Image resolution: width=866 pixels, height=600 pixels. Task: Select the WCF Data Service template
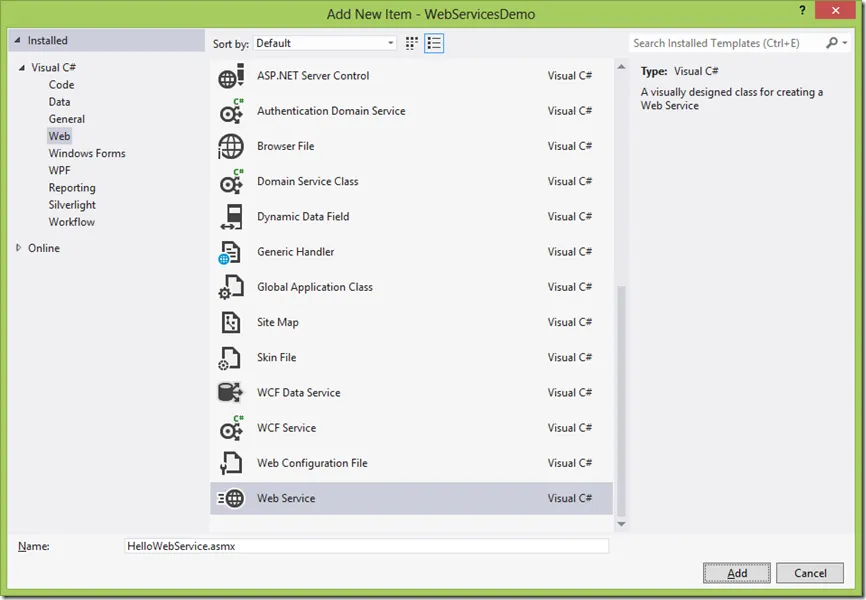coord(411,393)
